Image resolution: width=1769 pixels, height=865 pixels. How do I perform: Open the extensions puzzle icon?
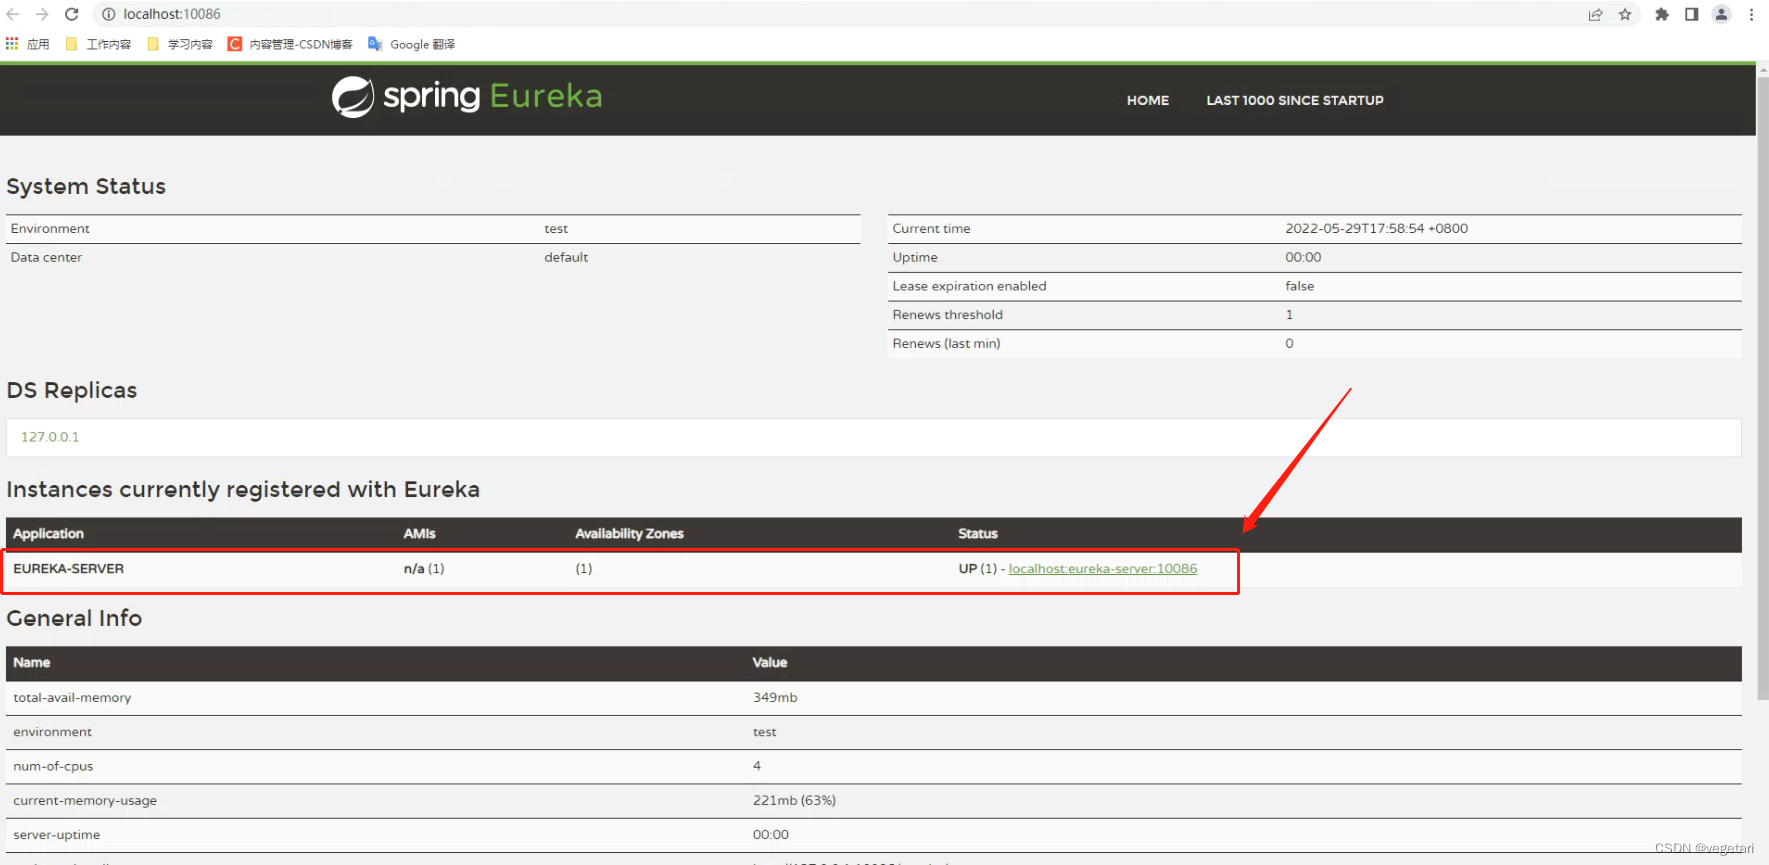[1662, 14]
